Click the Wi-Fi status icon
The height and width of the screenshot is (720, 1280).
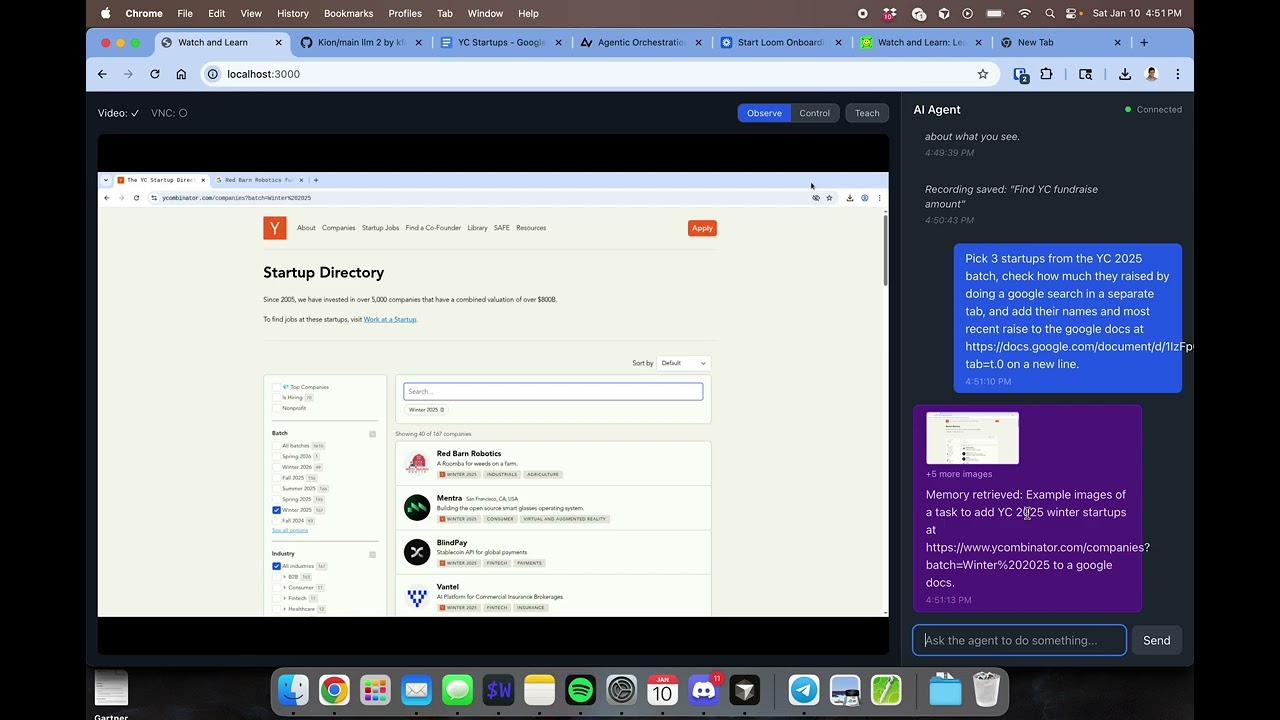coord(1024,13)
